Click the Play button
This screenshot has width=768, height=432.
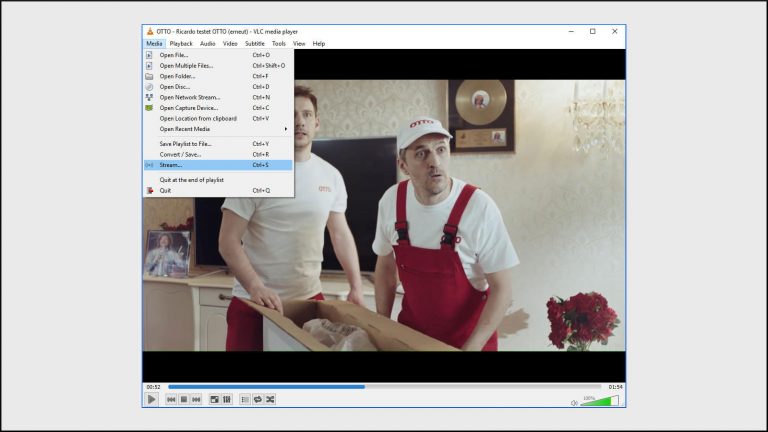coord(151,400)
